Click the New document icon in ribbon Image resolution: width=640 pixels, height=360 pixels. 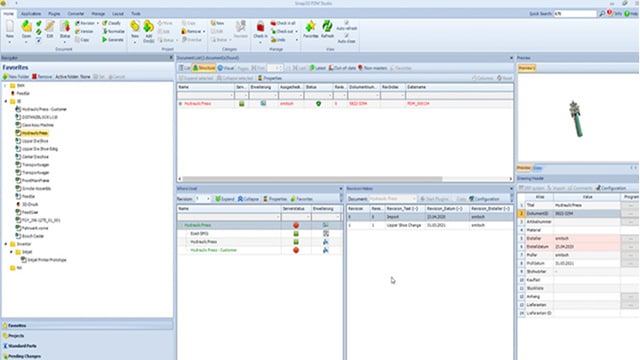pyautogui.click(x=10, y=27)
